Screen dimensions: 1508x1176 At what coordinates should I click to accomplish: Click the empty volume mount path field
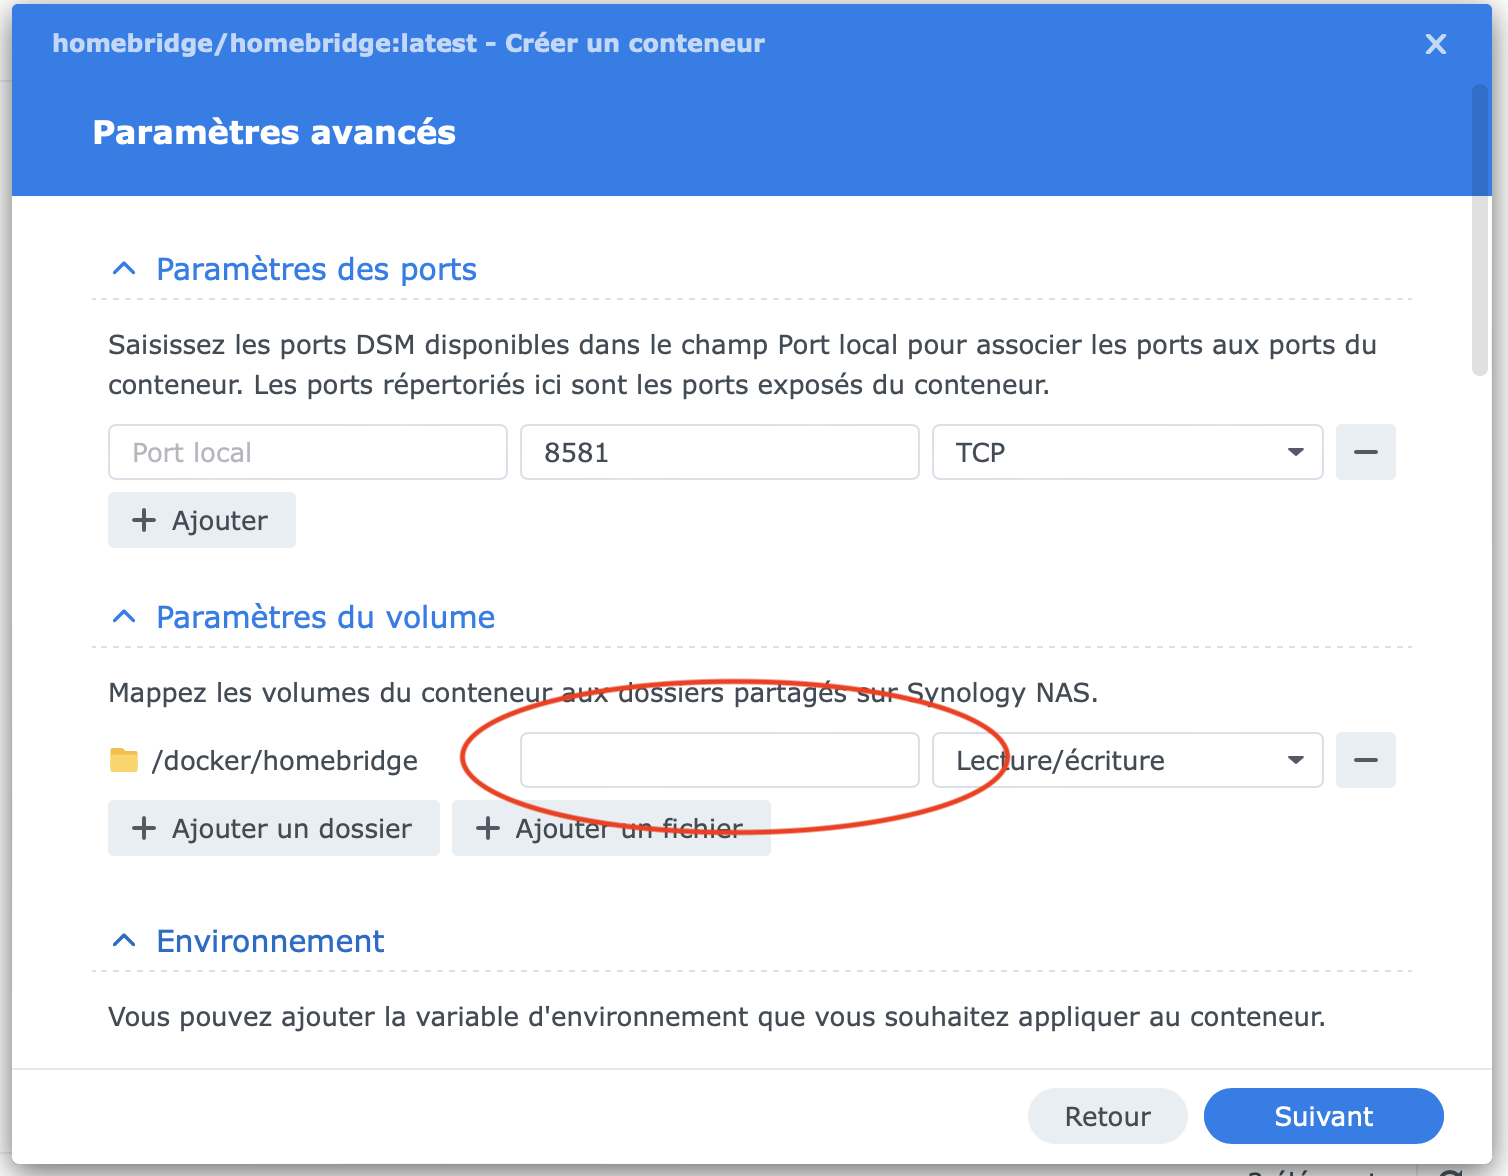[719, 760]
